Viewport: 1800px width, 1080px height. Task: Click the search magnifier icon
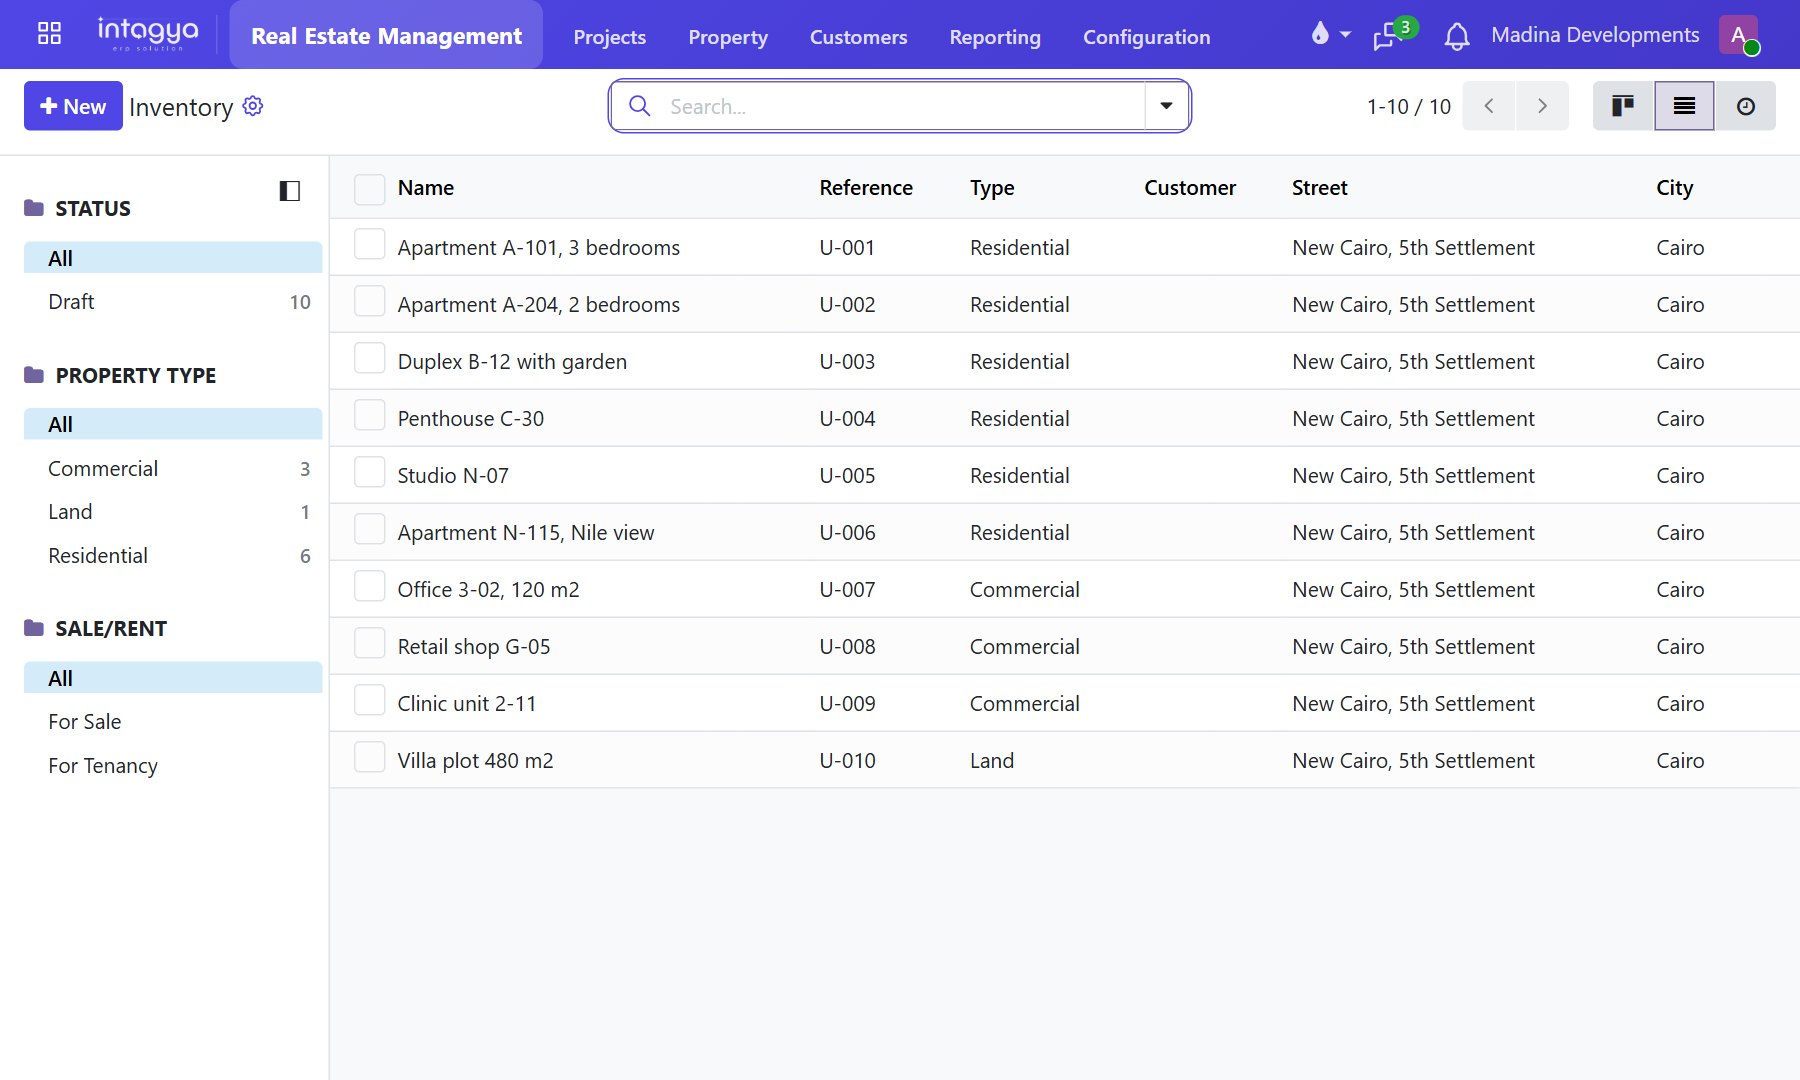(640, 106)
